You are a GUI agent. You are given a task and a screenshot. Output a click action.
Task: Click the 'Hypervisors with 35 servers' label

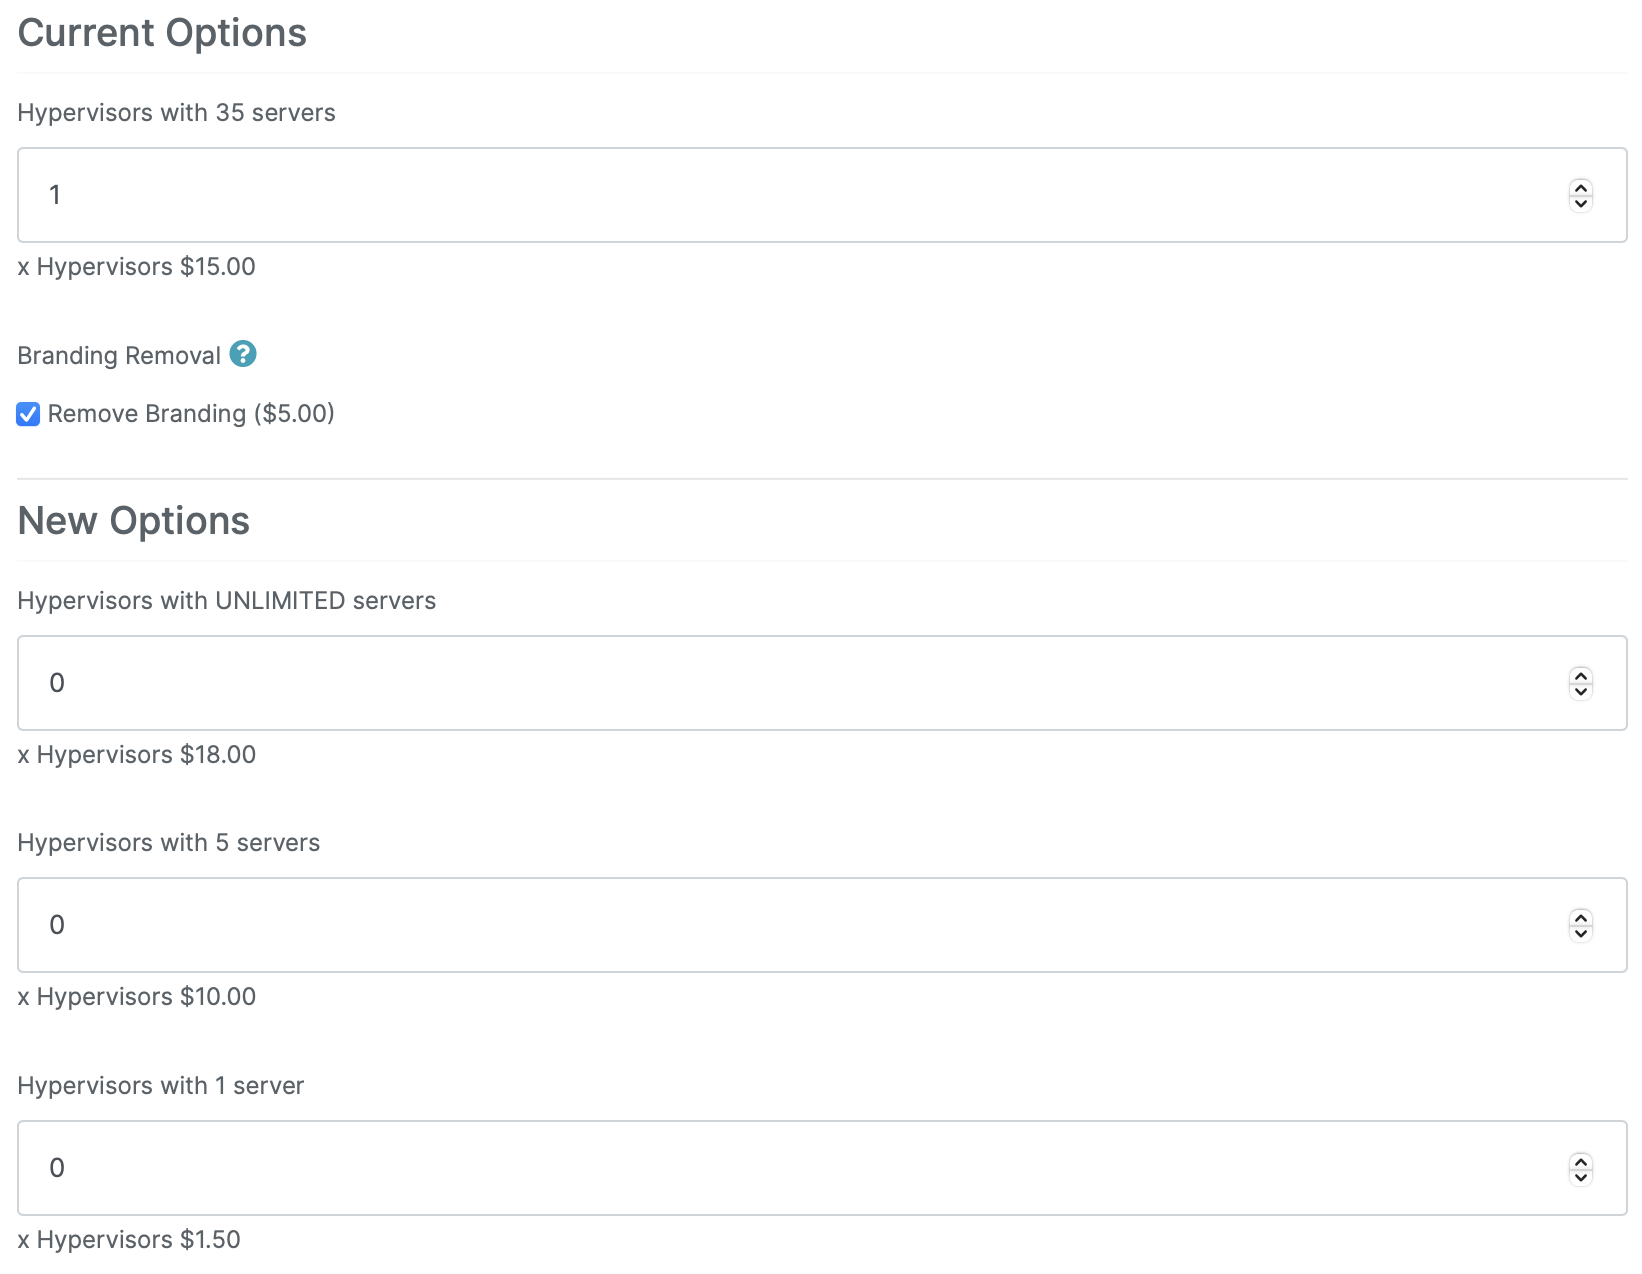tap(176, 113)
